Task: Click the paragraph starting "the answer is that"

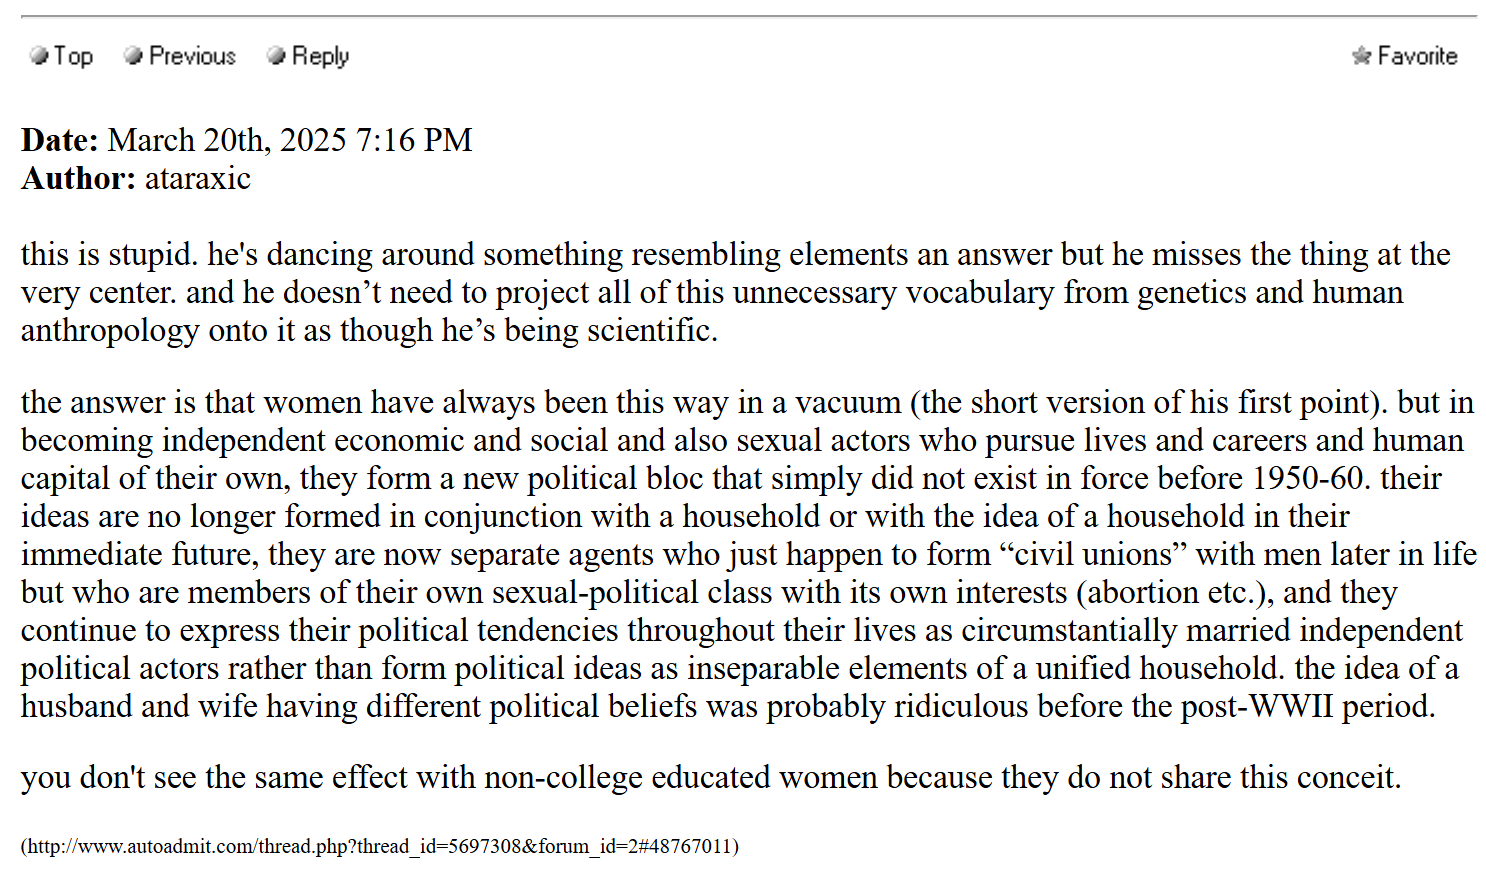Action: (748, 554)
